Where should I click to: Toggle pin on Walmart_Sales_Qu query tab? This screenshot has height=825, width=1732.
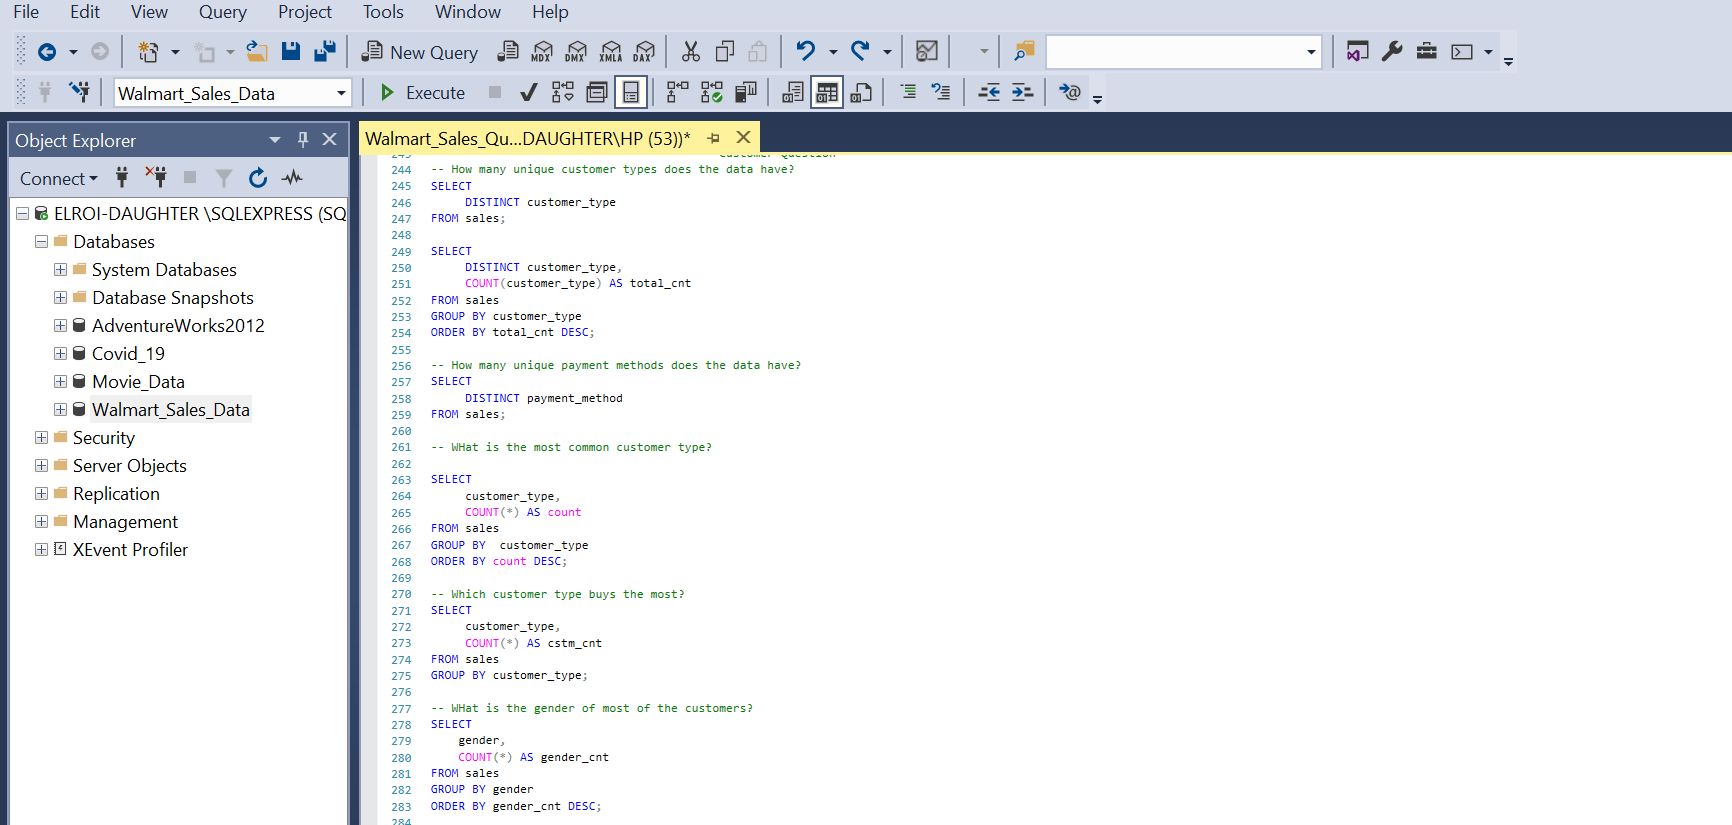[714, 138]
